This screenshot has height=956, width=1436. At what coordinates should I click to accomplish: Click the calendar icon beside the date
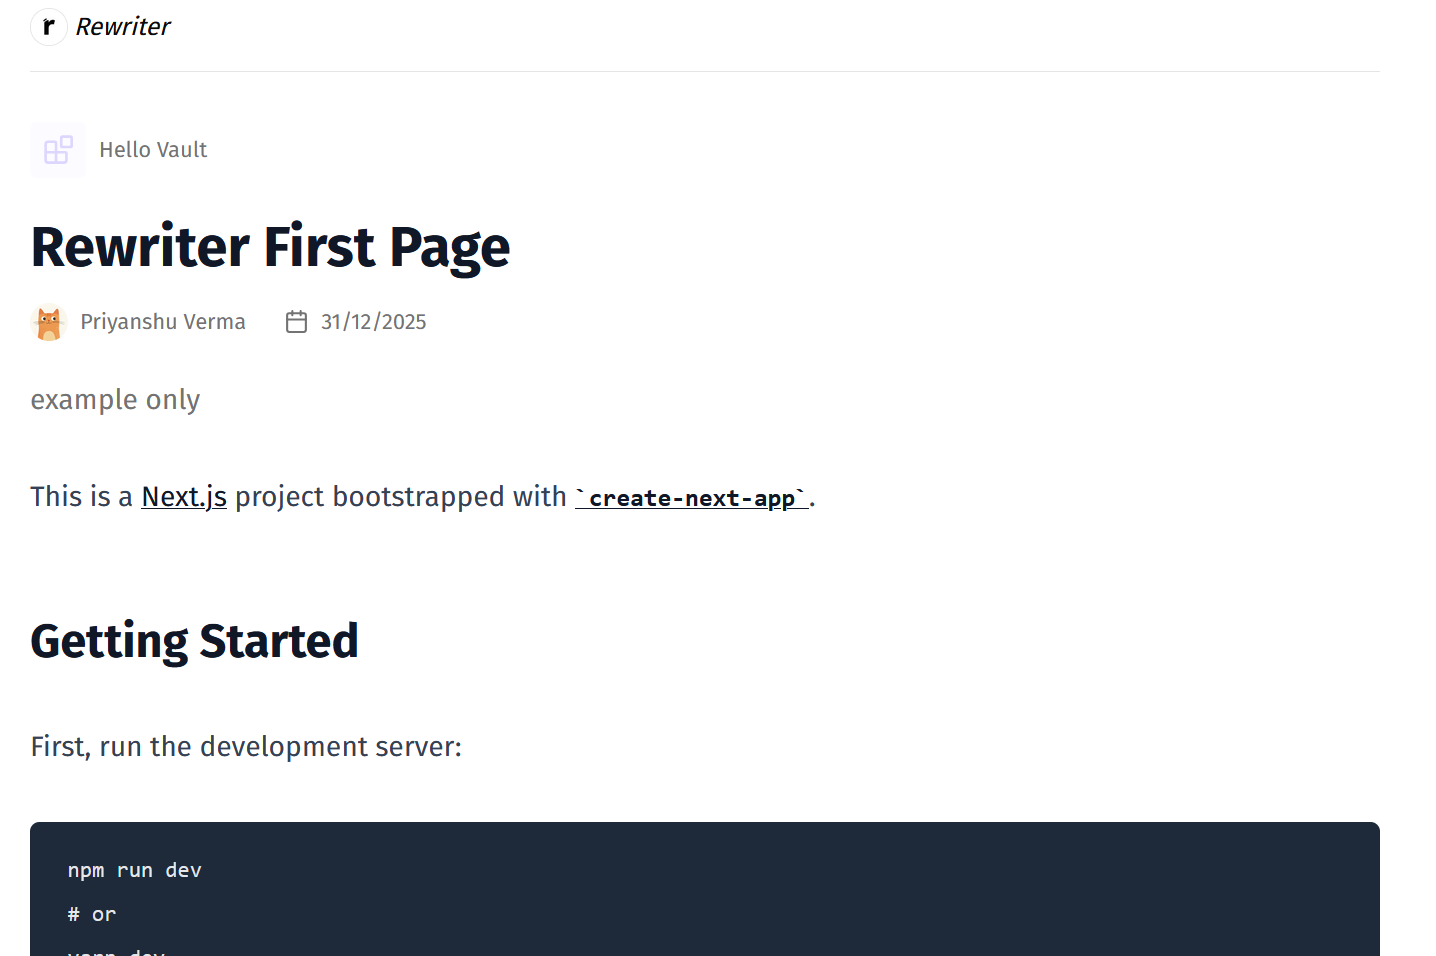tap(296, 322)
